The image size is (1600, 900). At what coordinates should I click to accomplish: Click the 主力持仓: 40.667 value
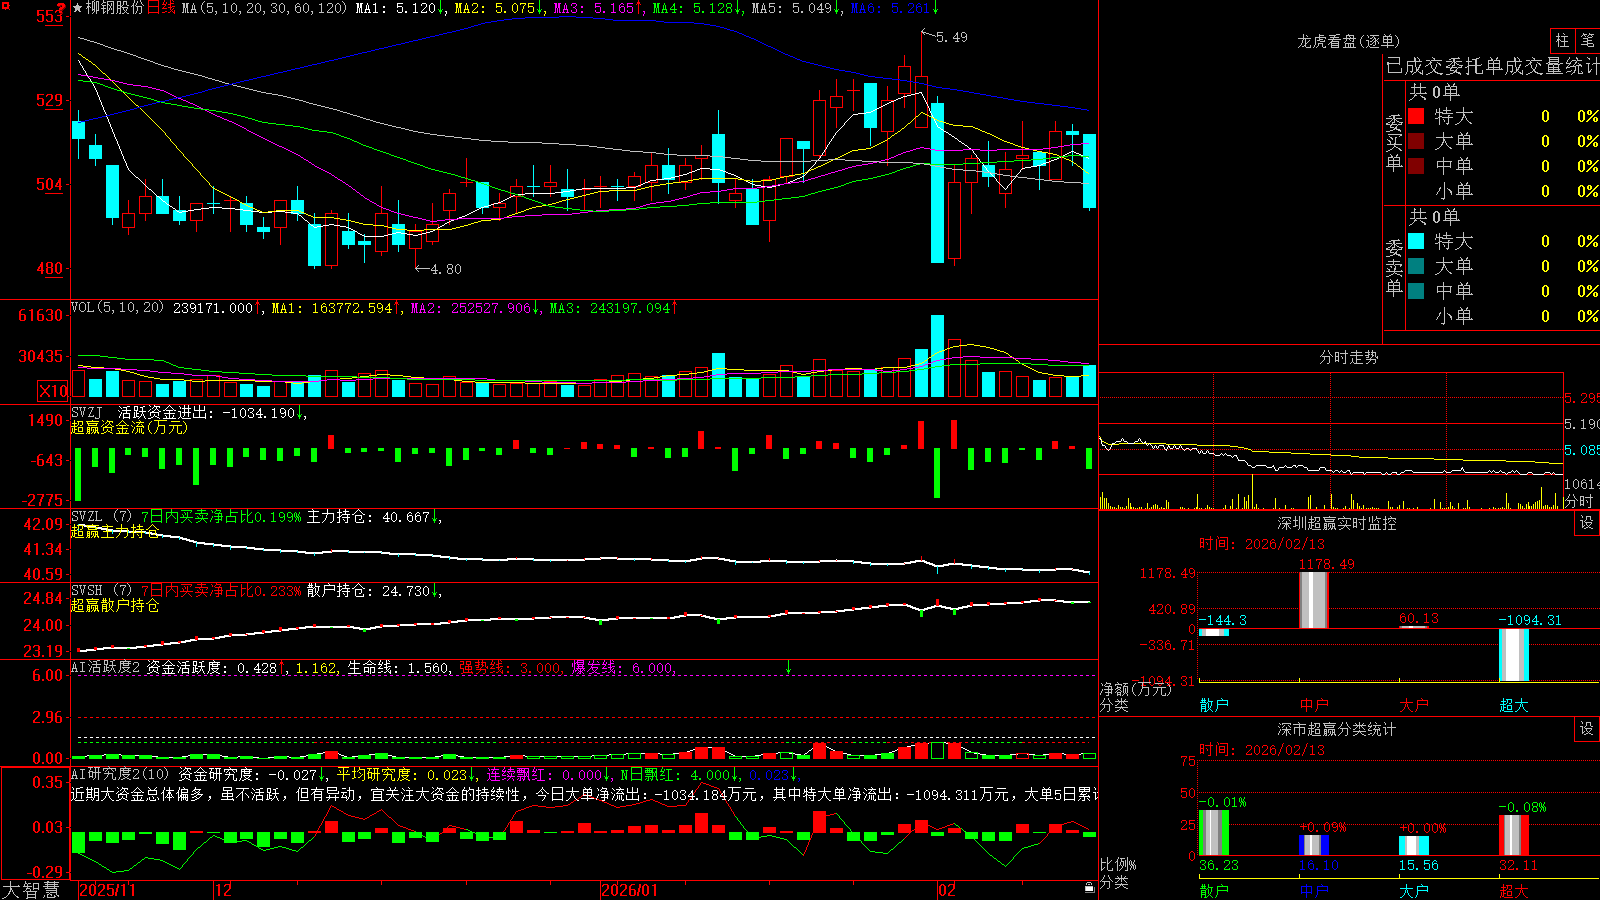click(368, 517)
